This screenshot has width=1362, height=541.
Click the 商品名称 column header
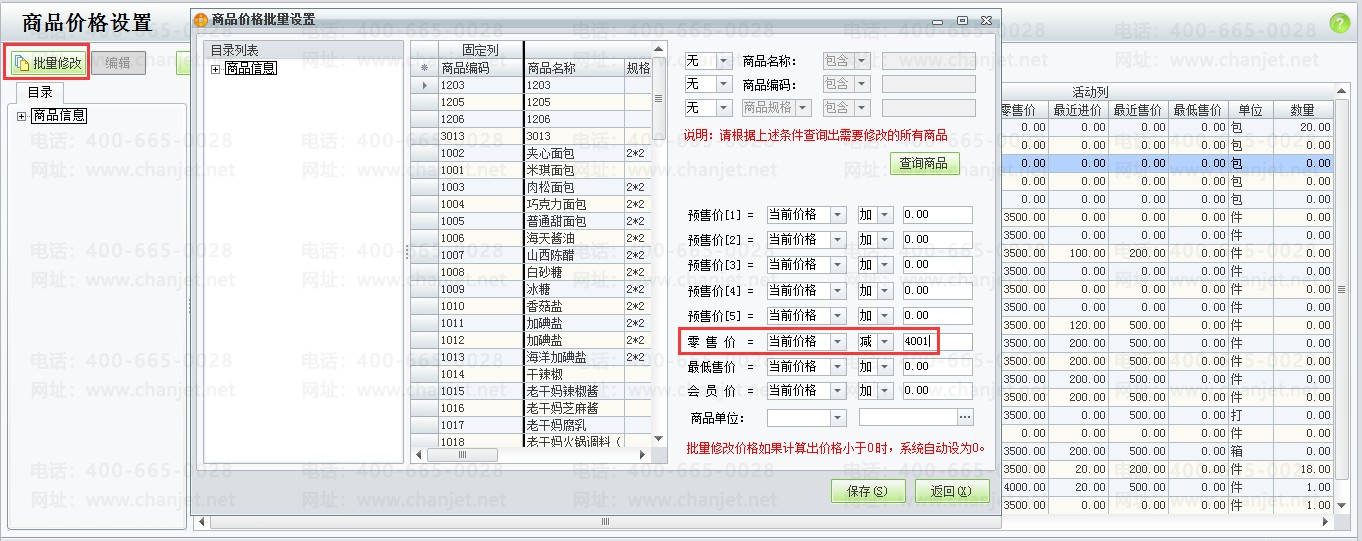pyautogui.click(x=573, y=68)
